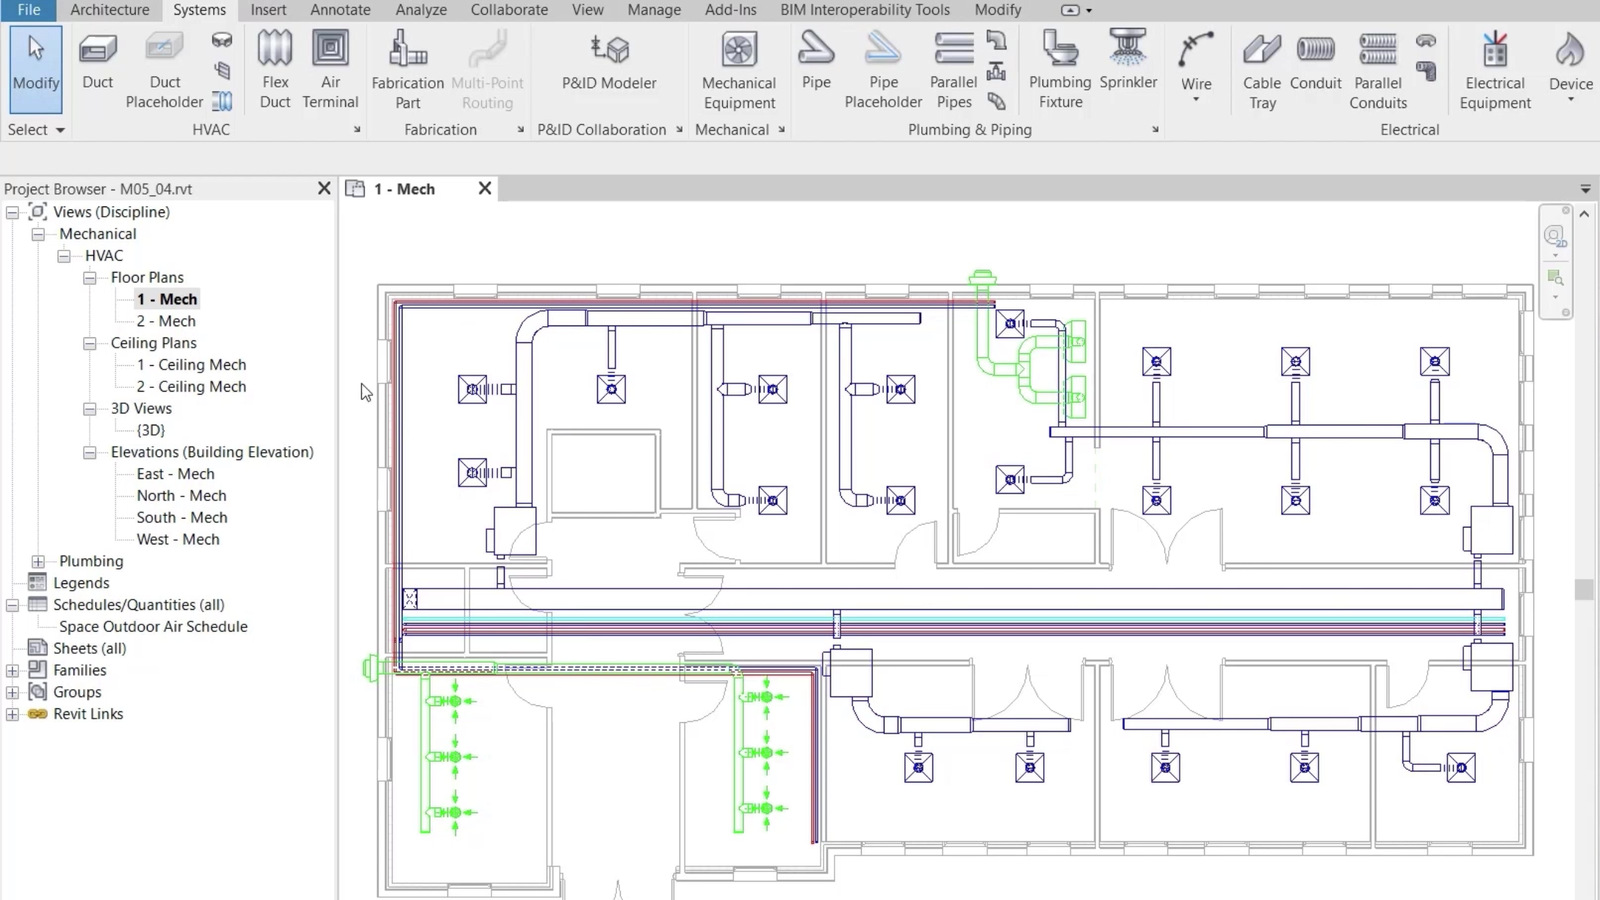Activate the Parallel Conduits tool
Screen dimensions: 1600x900
(1378, 70)
